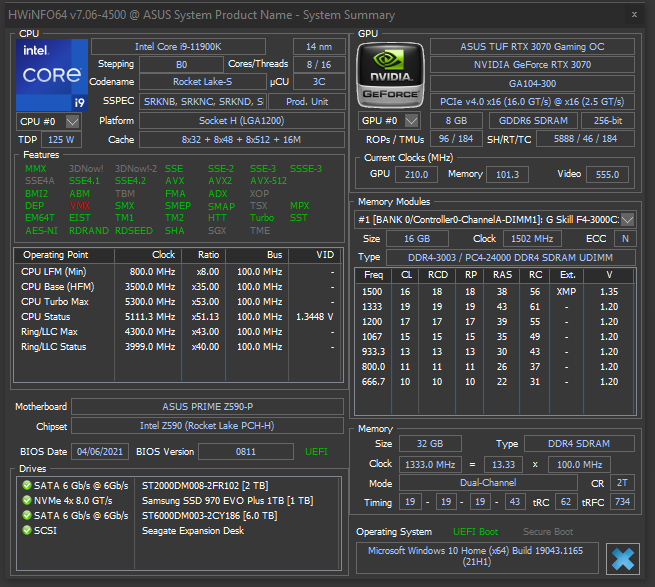Screen dimensions: 655x587
Task: Select the CPU LFM (Min) row
Action: click(x=178, y=272)
